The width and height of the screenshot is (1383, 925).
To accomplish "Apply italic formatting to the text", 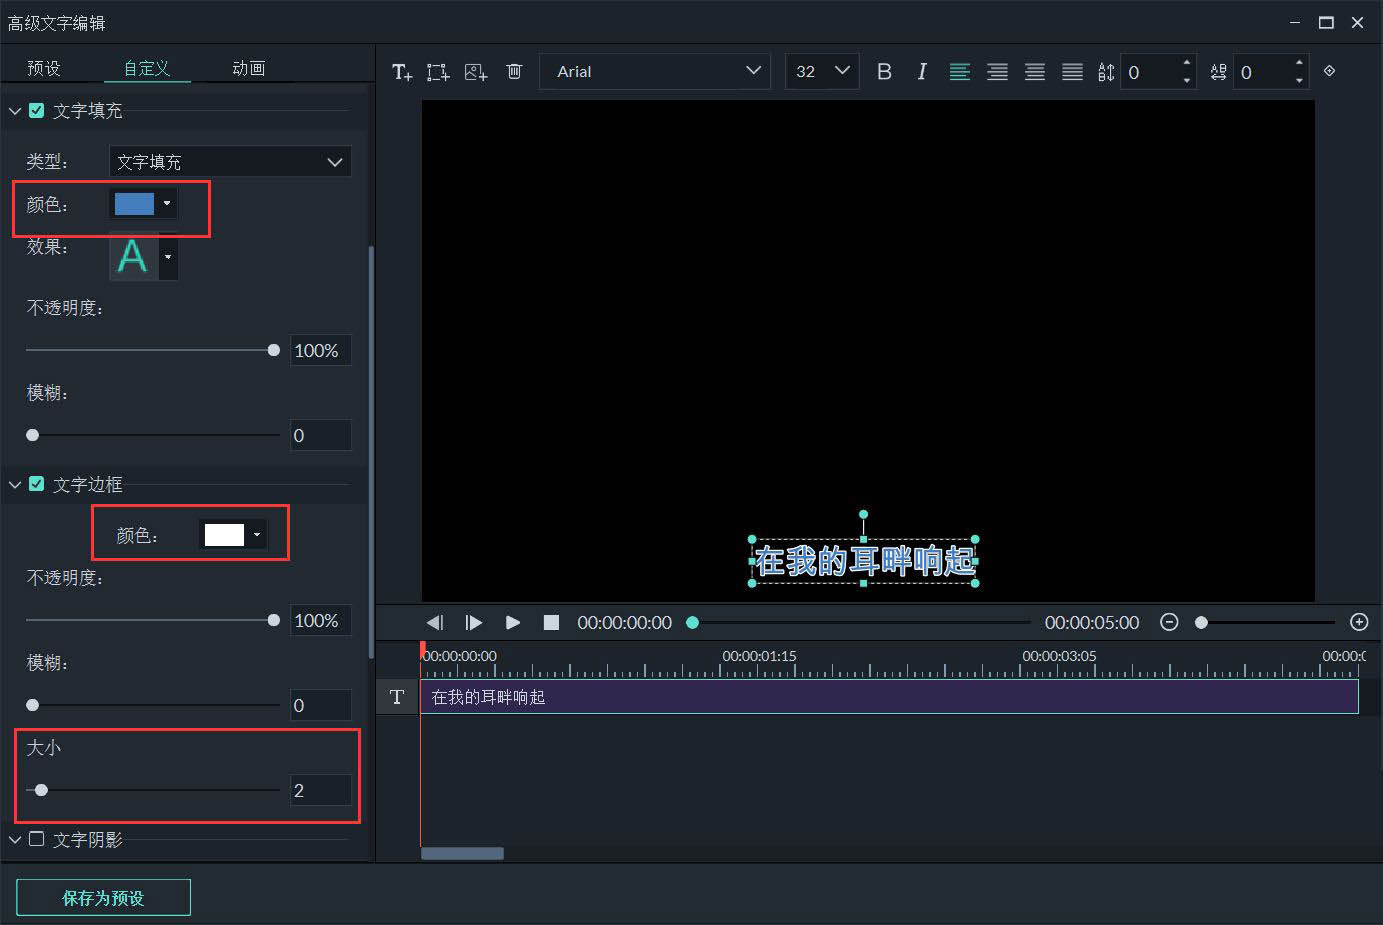I will pos(921,71).
